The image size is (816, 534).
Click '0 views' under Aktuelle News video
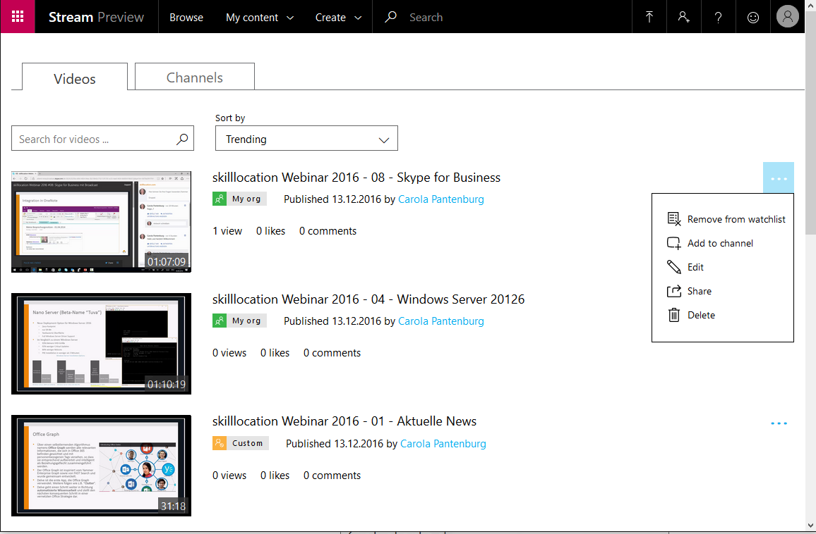click(x=230, y=475)
